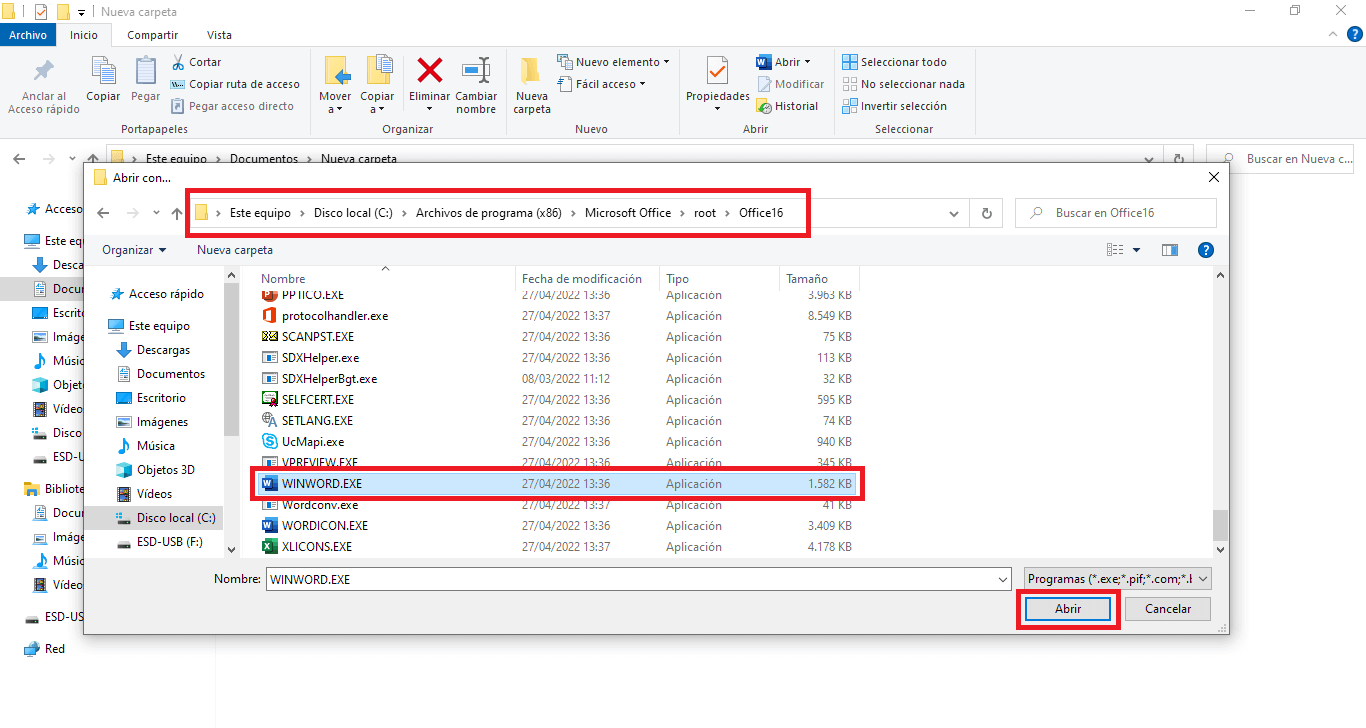Select UcMapi.exe file
Screen dimensions: 1366x728
click(x=556, y=442)
